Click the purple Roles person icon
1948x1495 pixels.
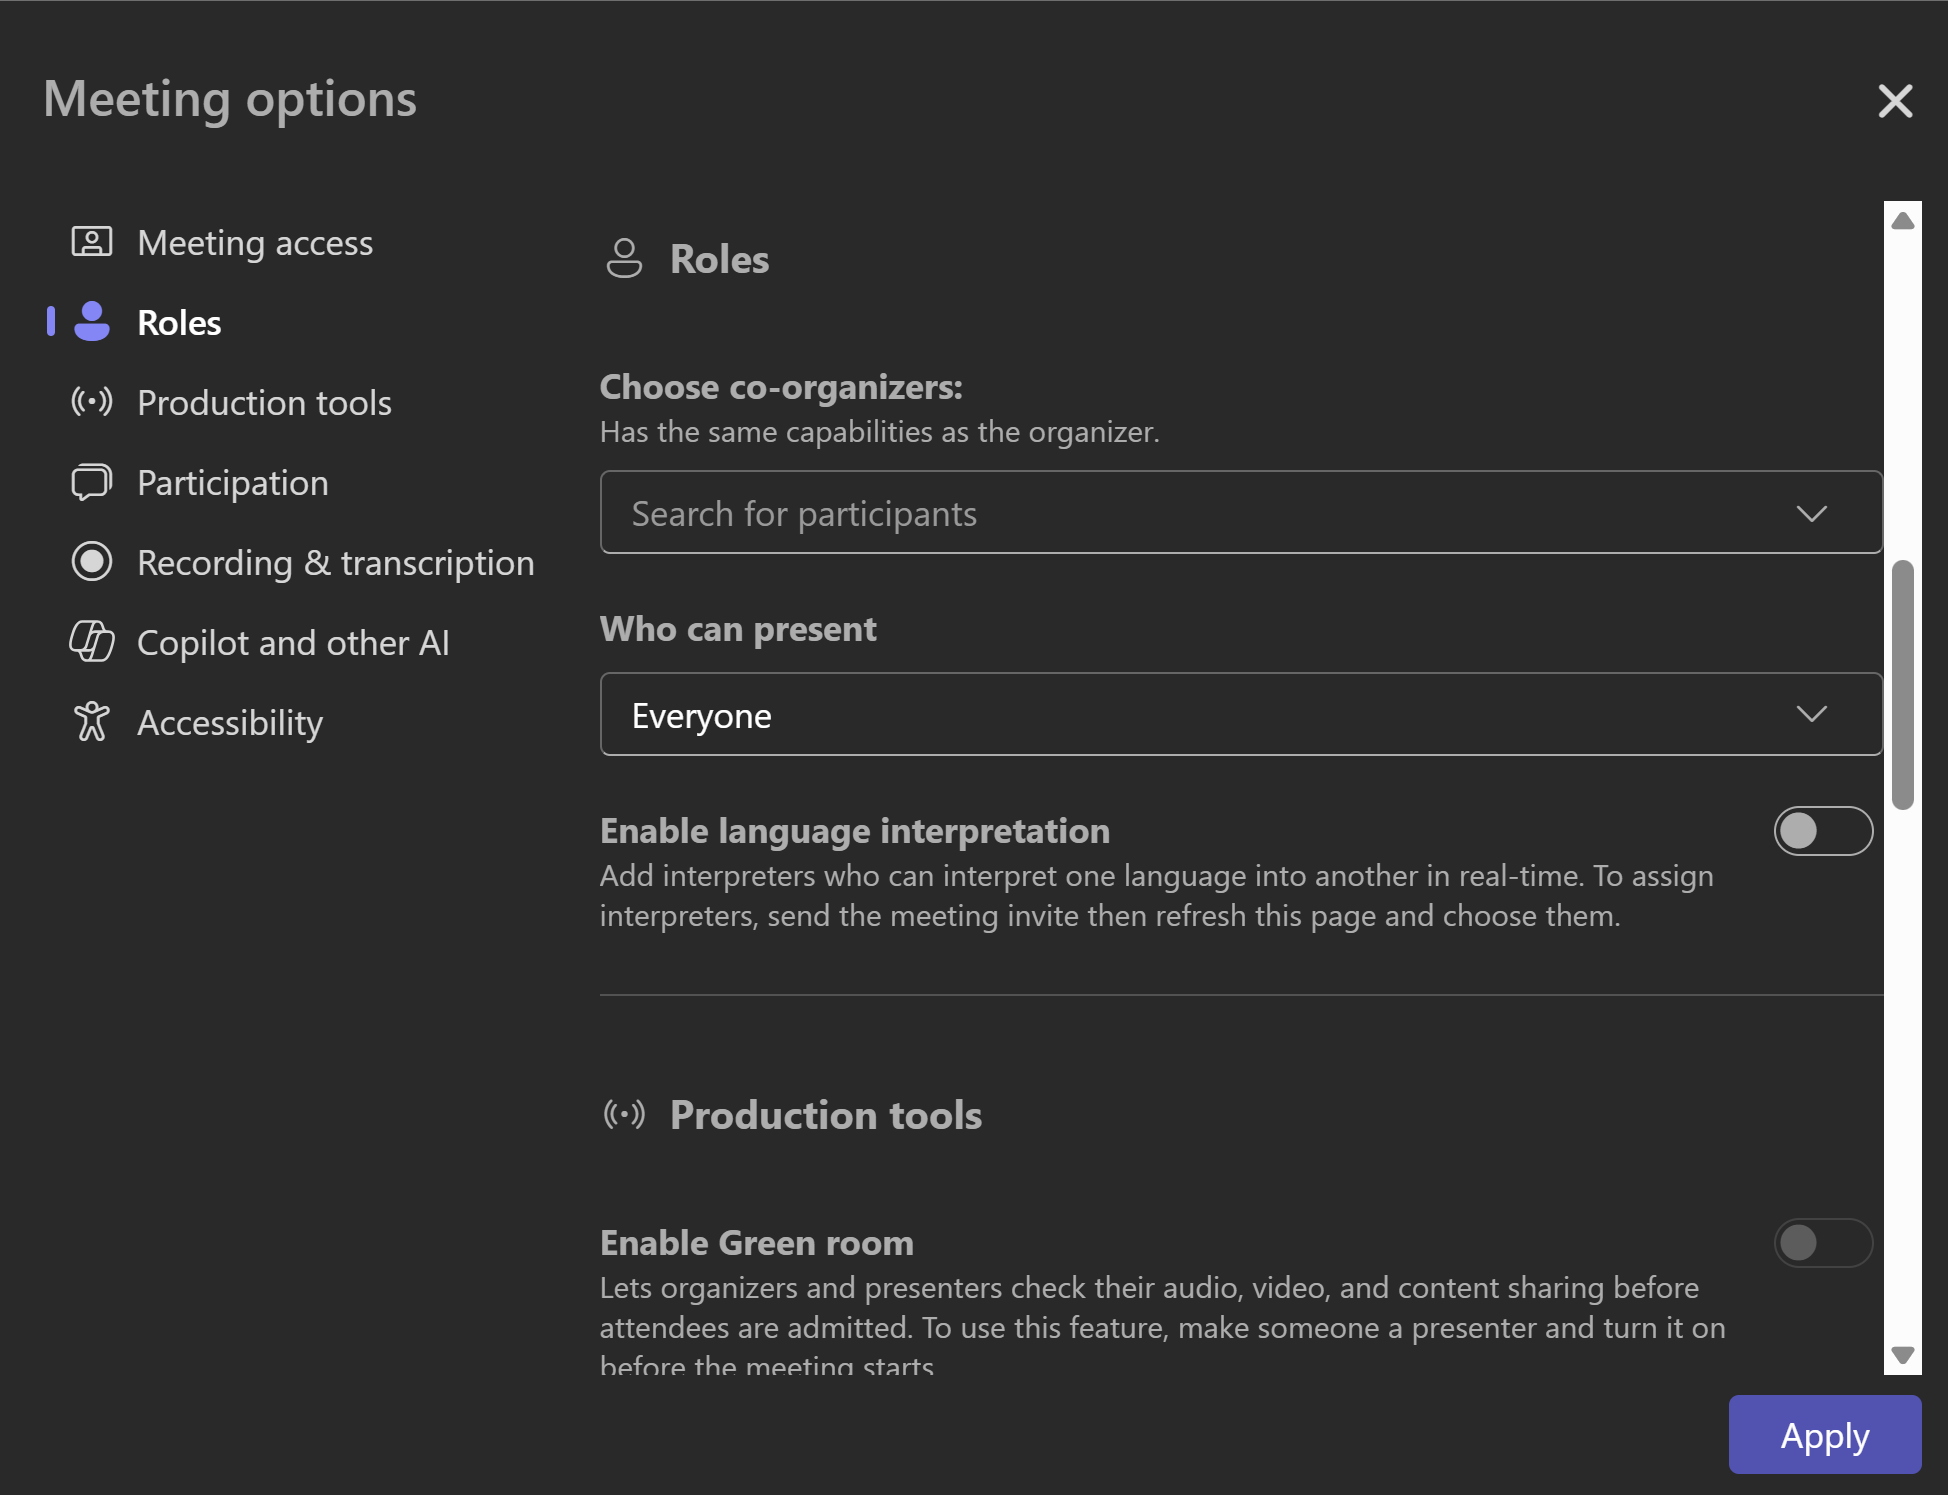click(x=92, y=322)
